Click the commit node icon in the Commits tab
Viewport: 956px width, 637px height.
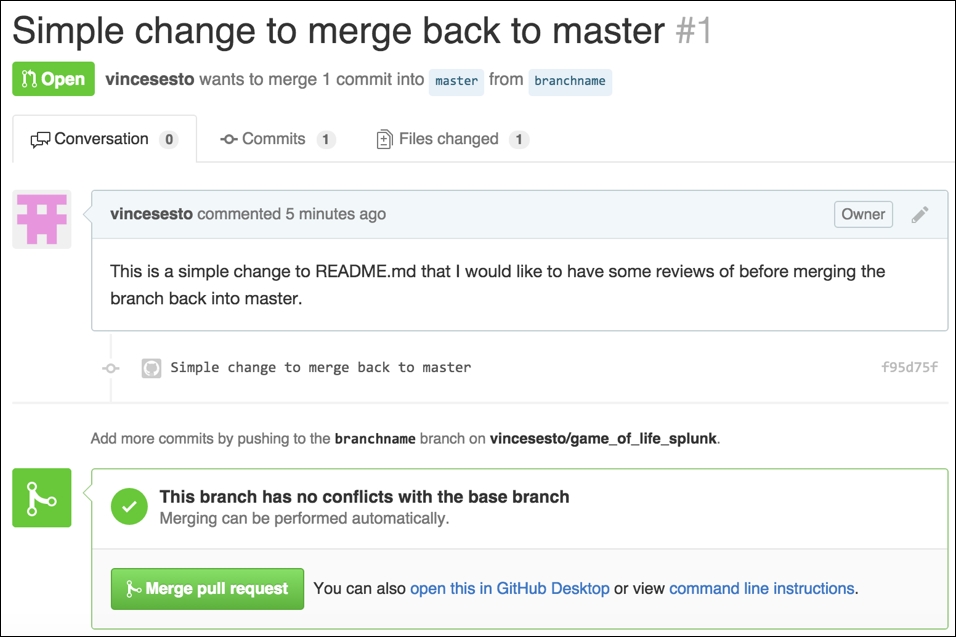point(231,139)
